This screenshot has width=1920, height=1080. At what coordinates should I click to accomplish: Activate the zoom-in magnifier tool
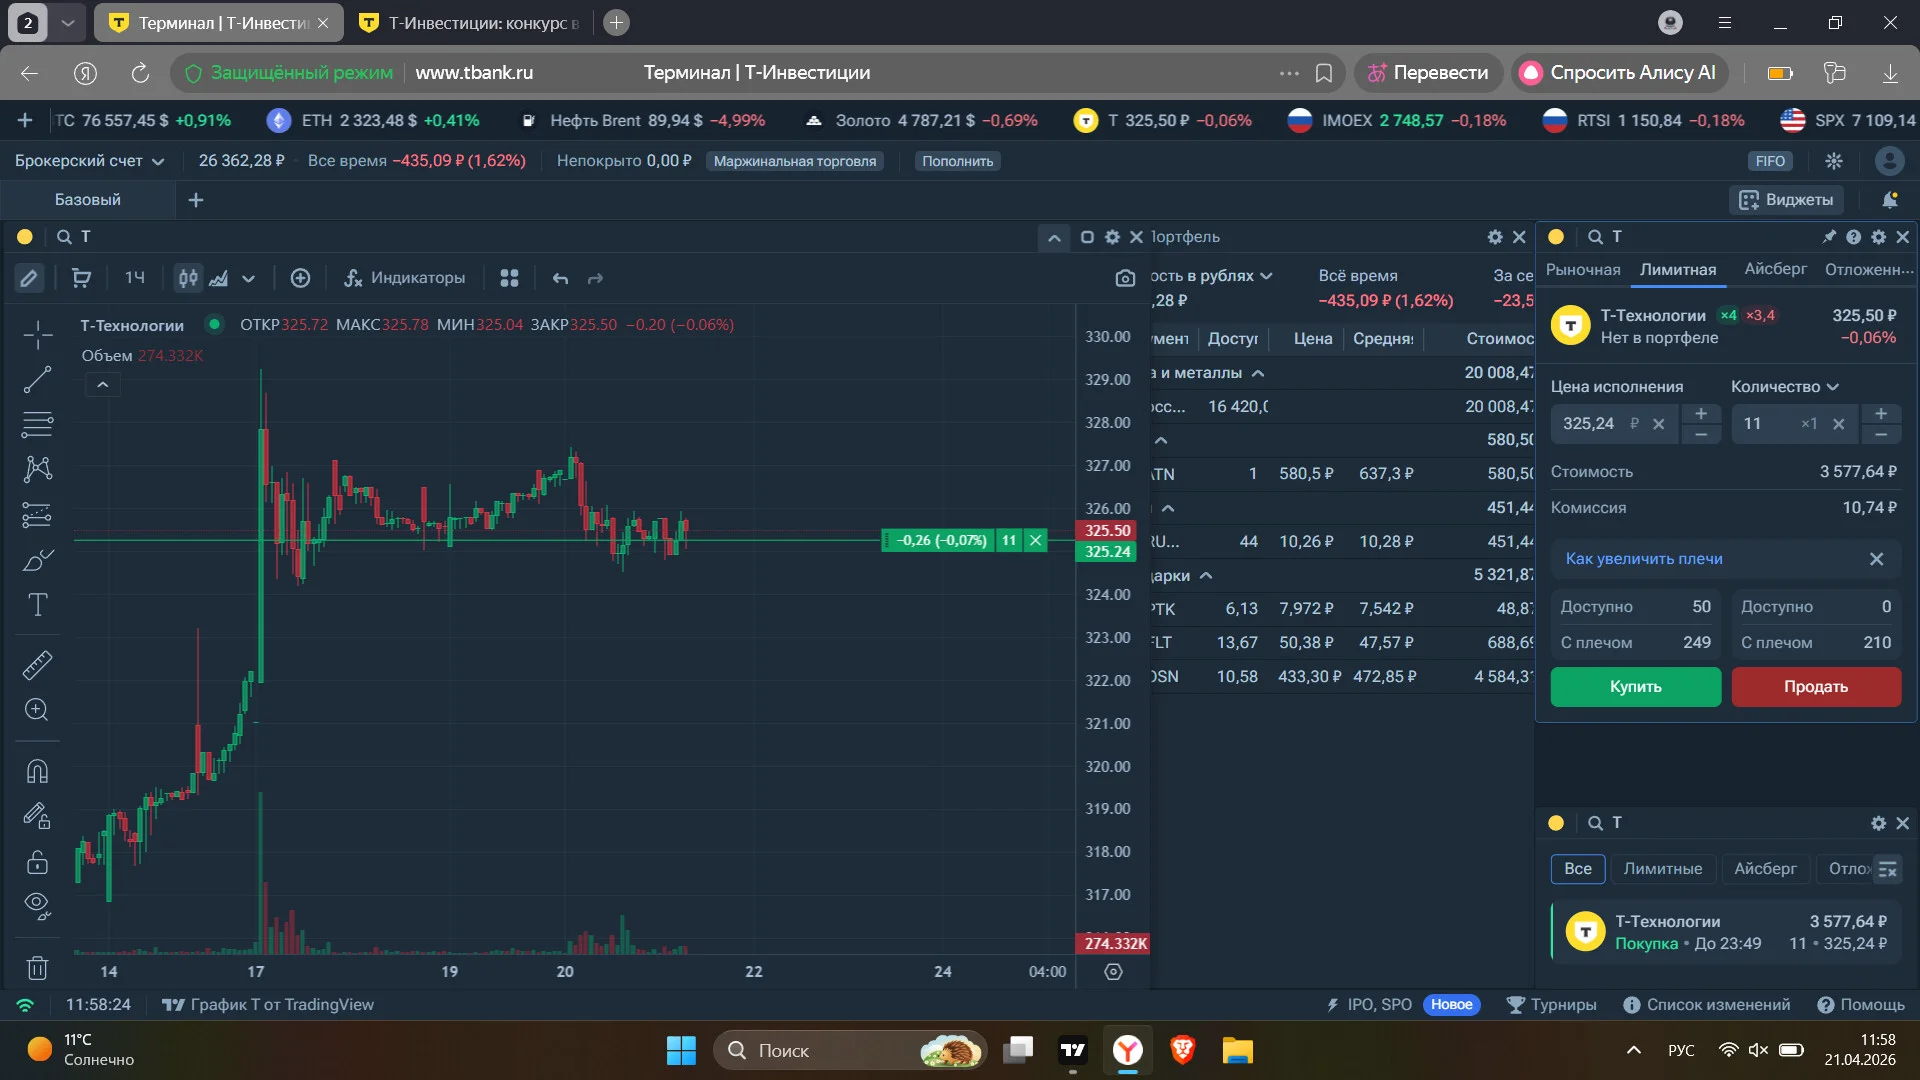coord(37,709)
